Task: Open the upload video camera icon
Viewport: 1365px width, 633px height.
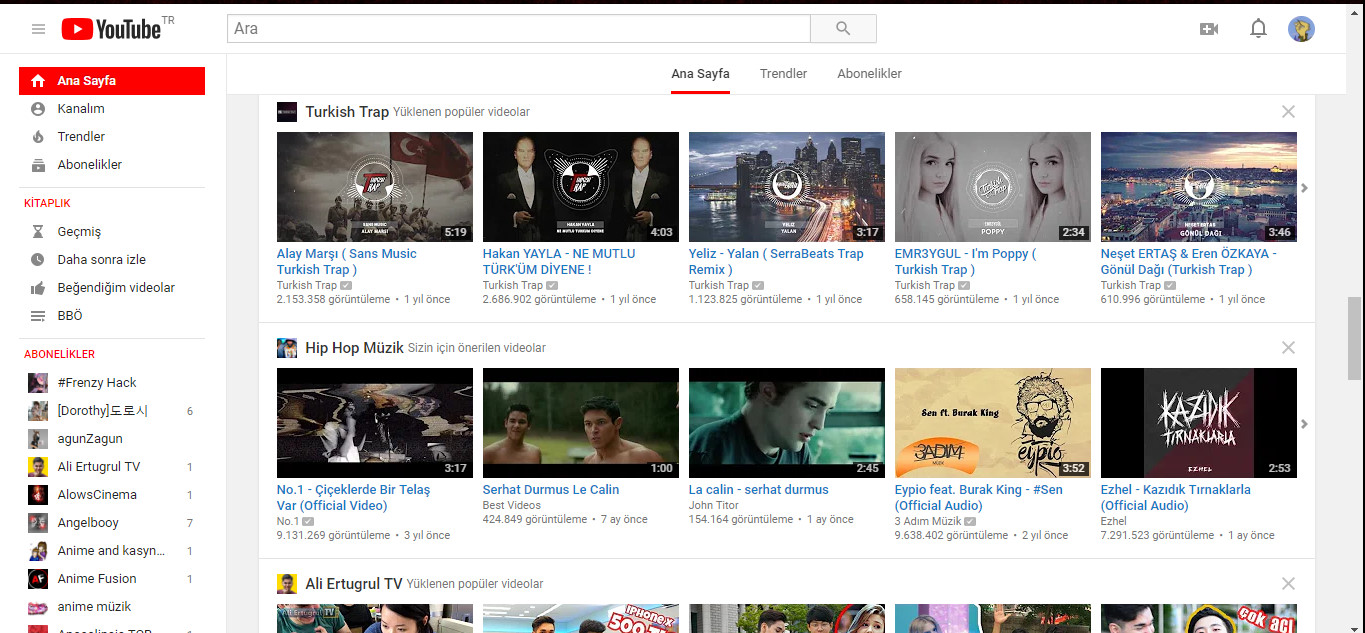Action: [1209, 29]
